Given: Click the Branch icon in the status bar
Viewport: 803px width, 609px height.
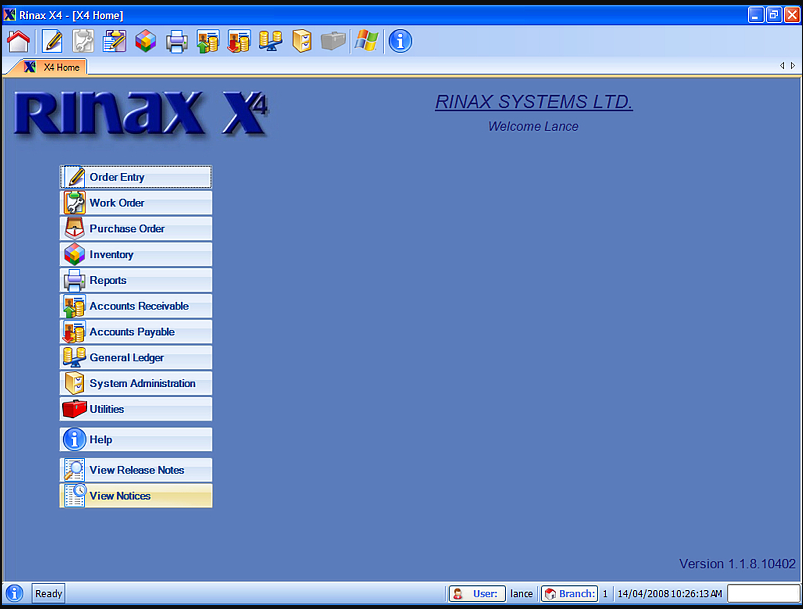Looking at the screenshot, I should [x=551, y=594].
